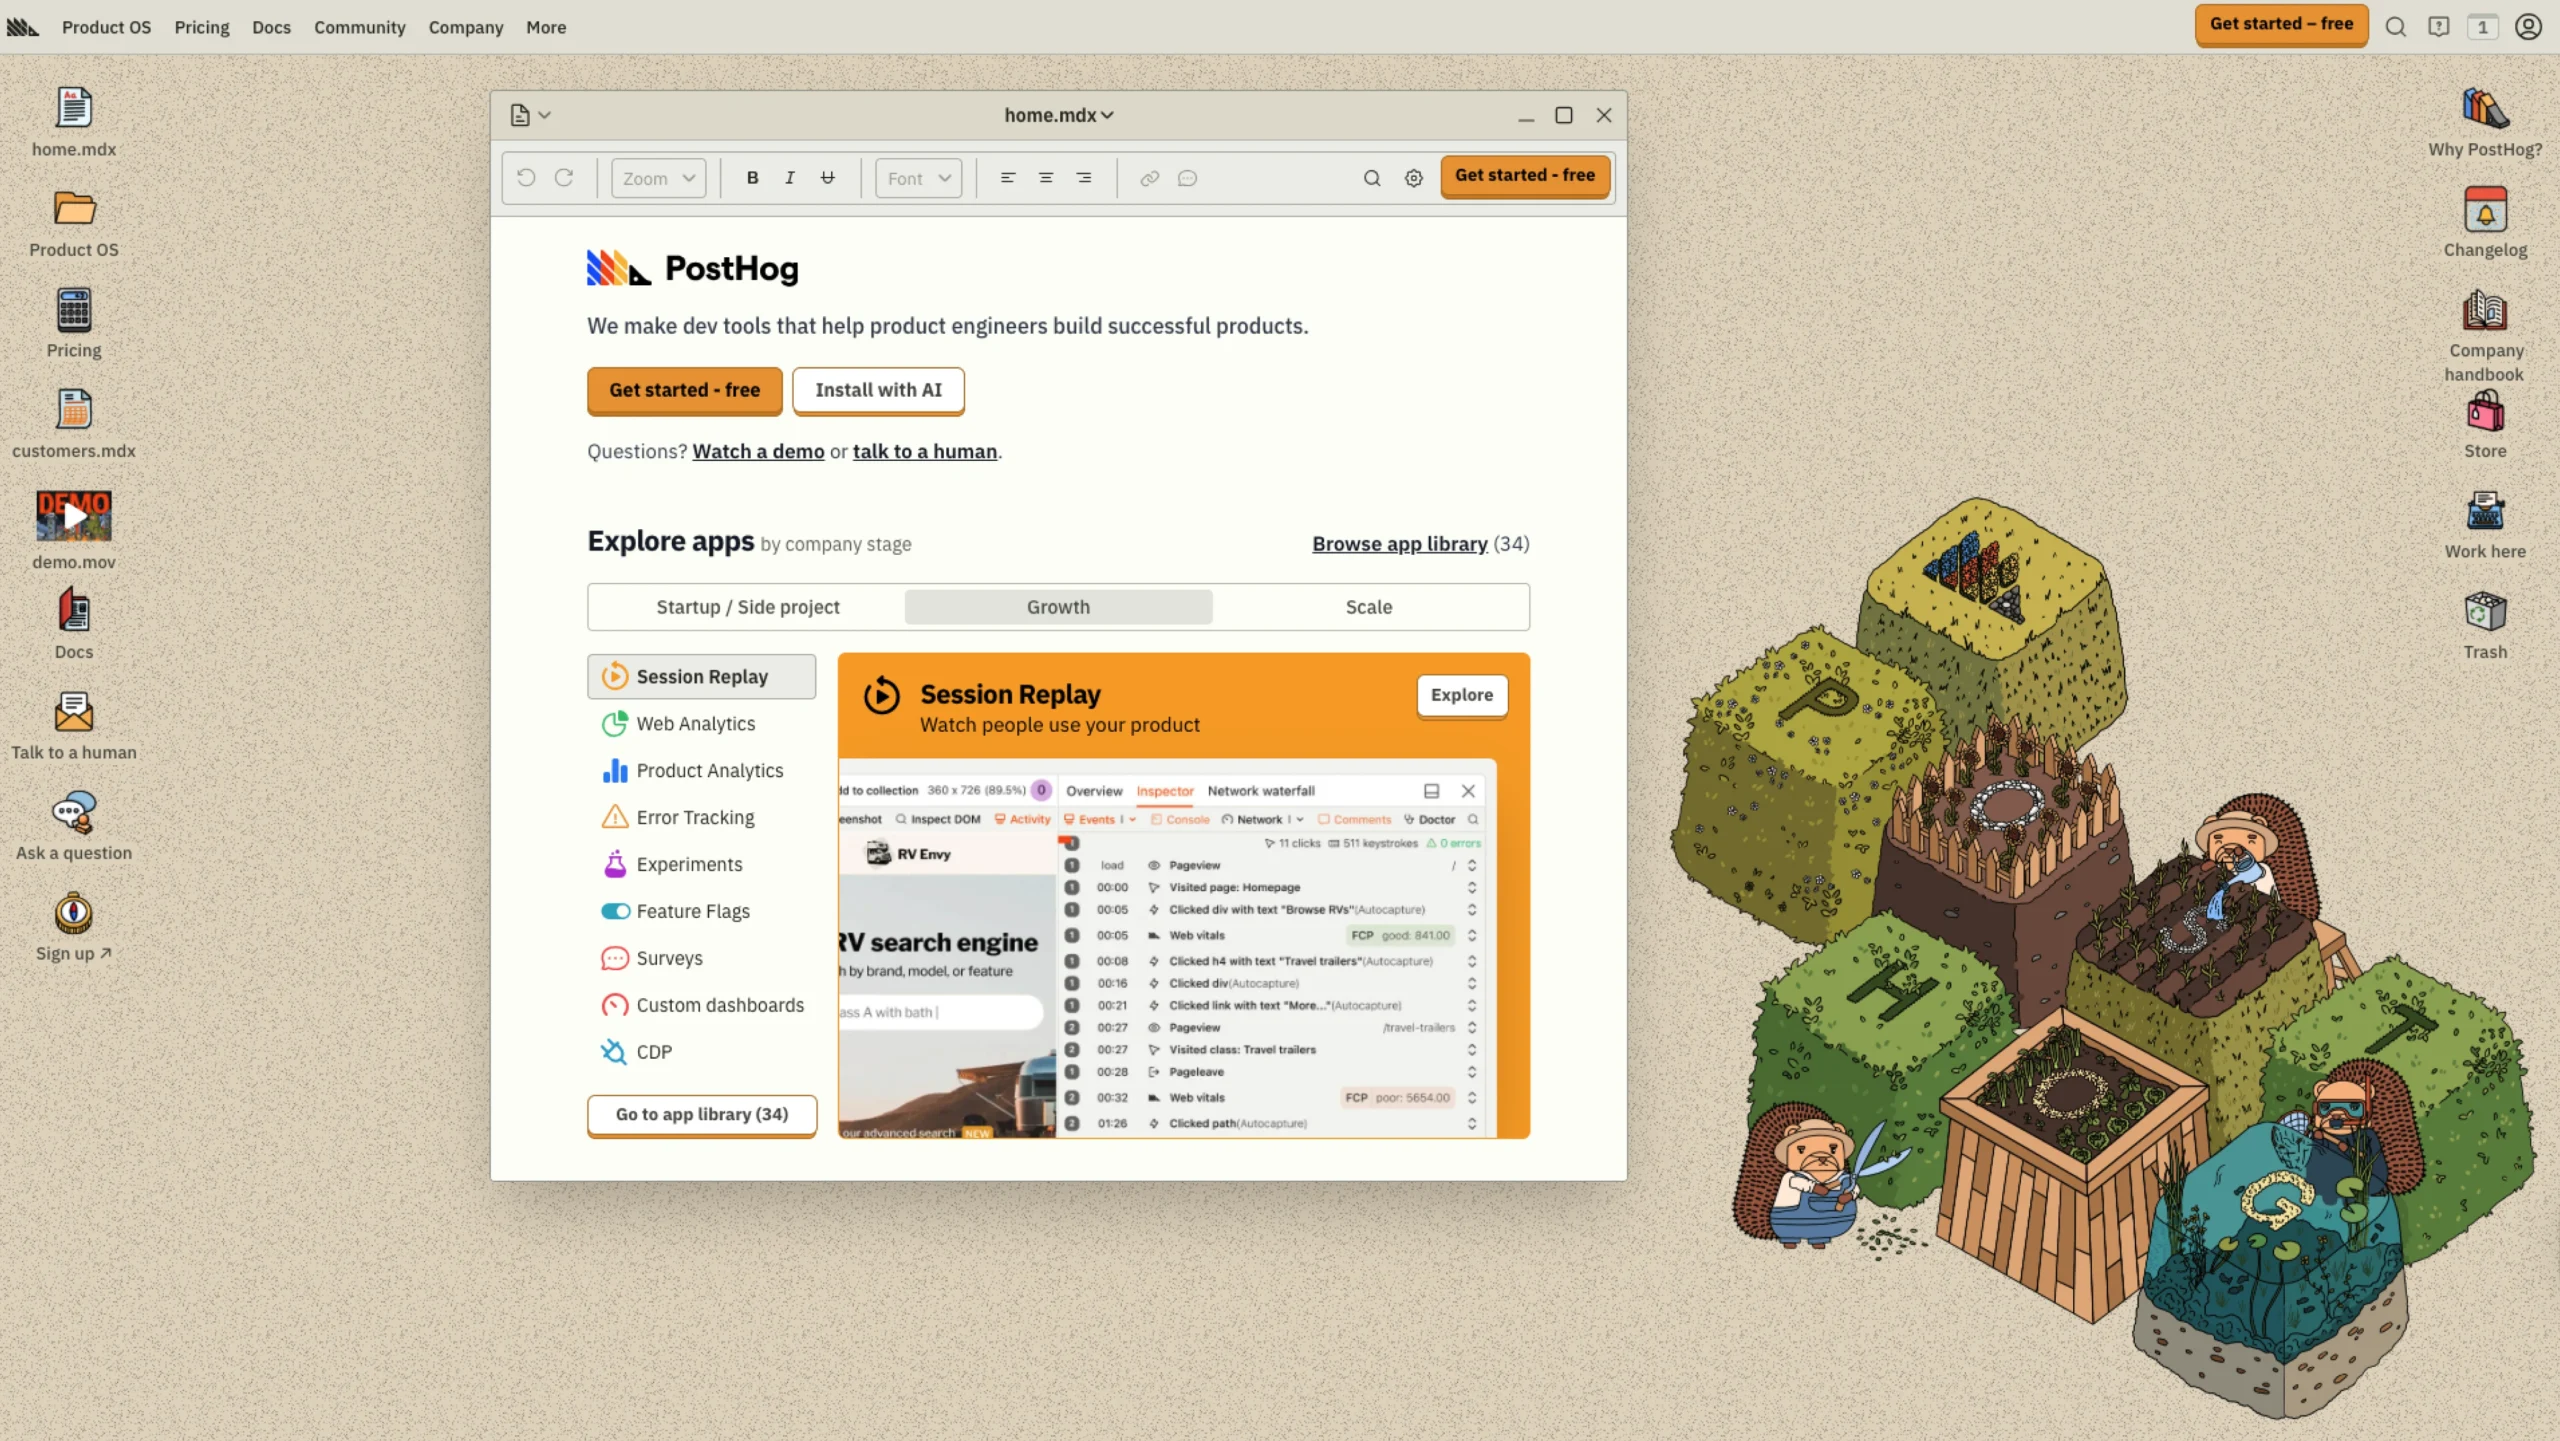Toggle underline text formatting
2560x1441 pixels.
point(827,177)
